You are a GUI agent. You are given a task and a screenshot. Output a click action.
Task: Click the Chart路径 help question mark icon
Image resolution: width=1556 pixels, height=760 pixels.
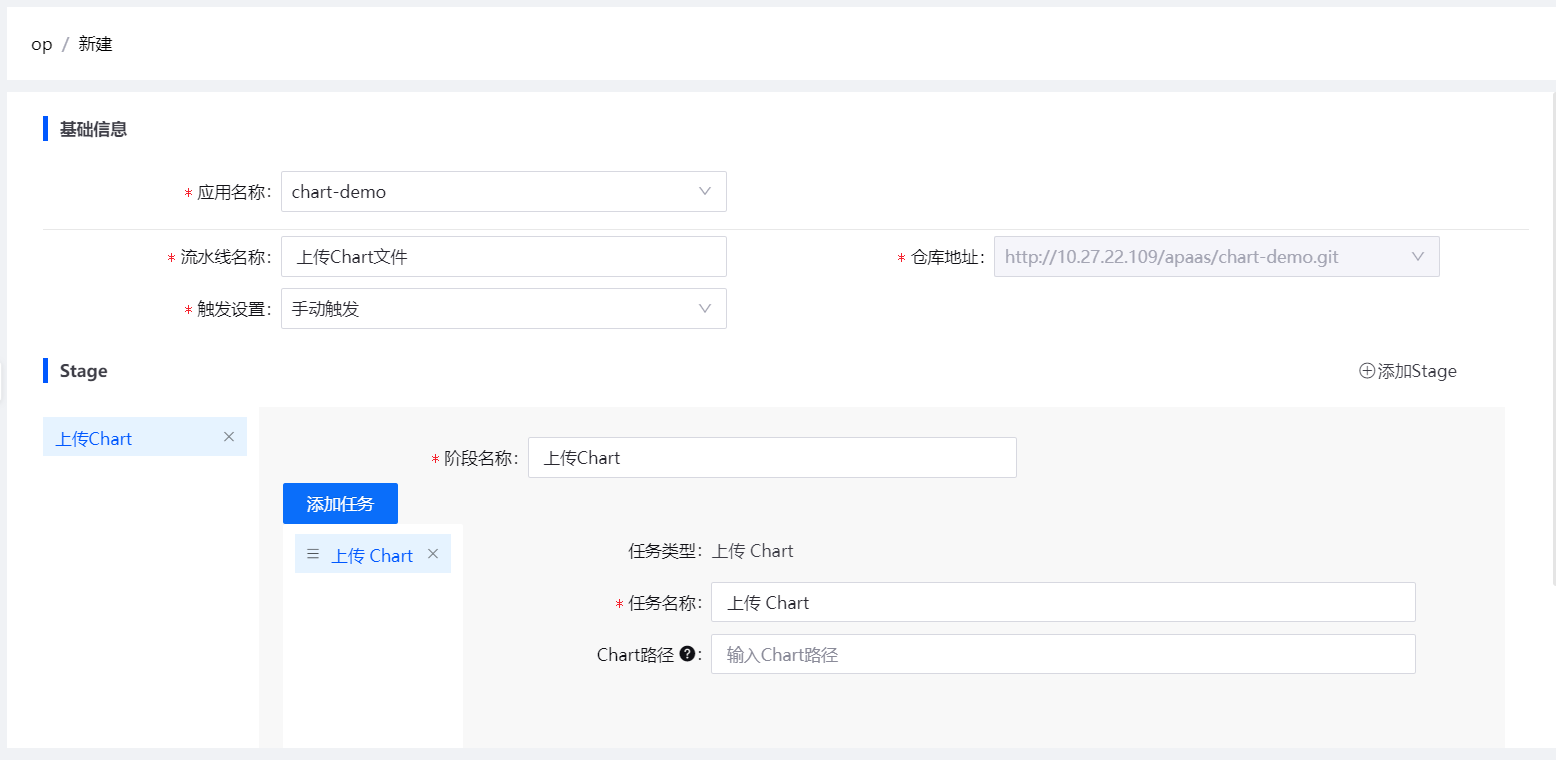pyautogui.click(x=687, y=654)
